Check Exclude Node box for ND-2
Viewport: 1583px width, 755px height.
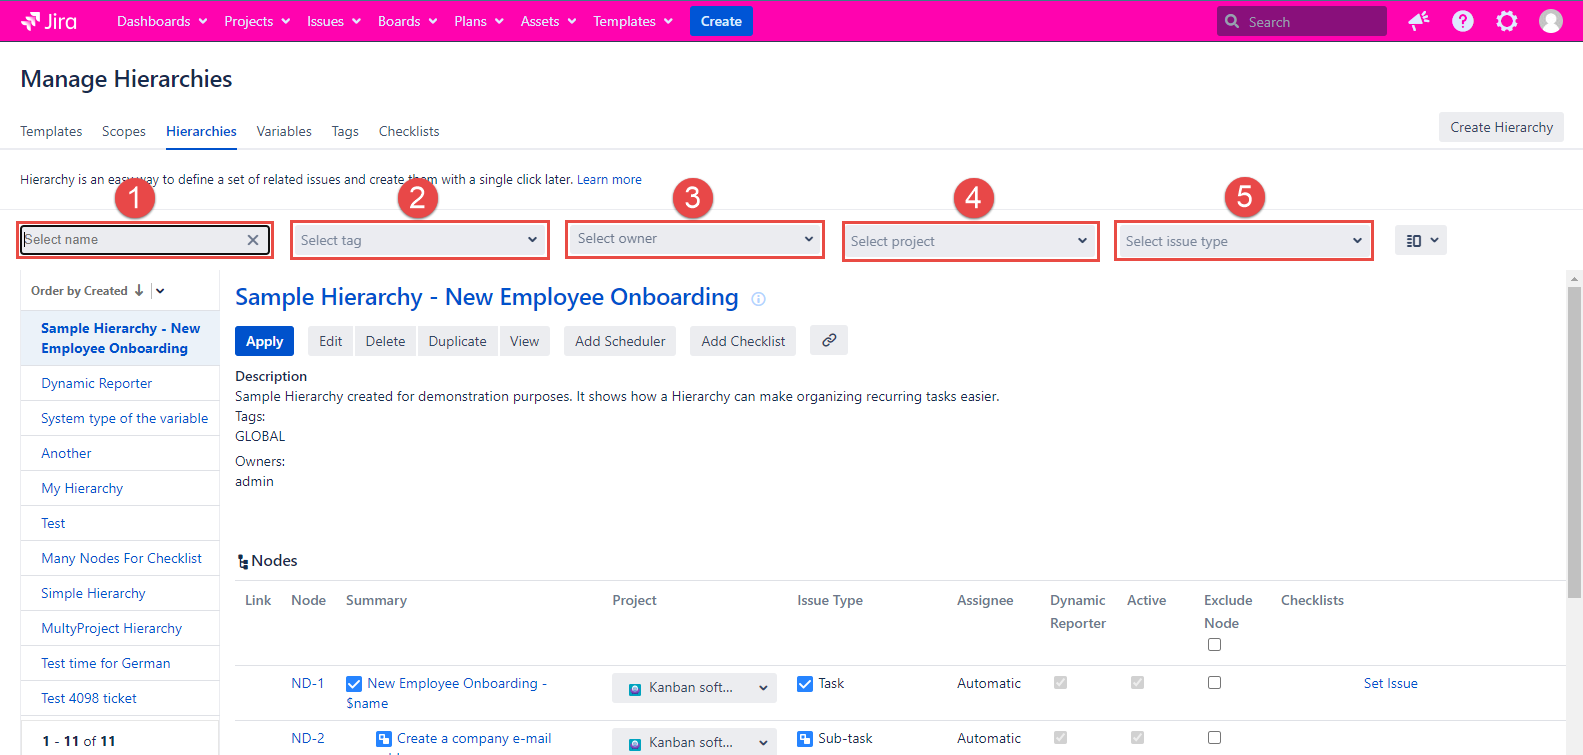1214,738
